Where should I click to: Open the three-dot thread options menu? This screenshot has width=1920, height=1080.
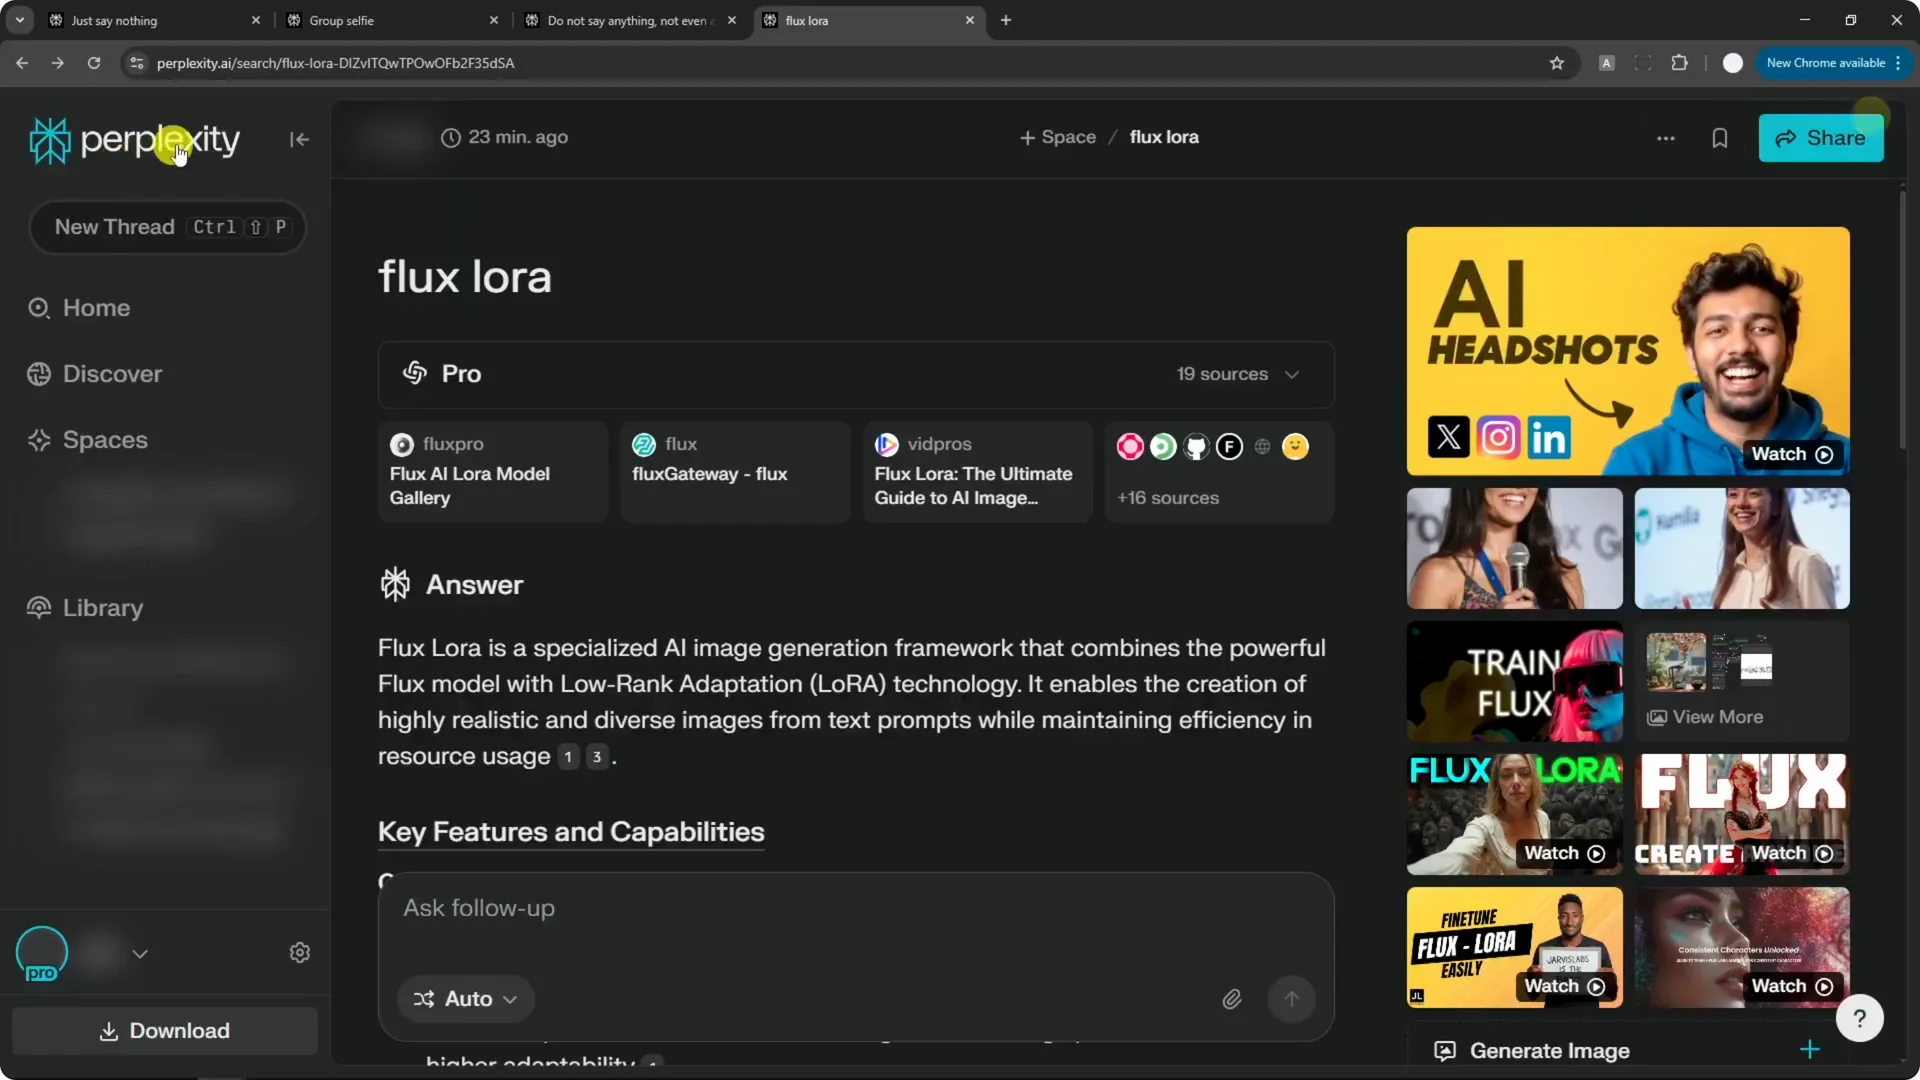tap(1665, 138)
